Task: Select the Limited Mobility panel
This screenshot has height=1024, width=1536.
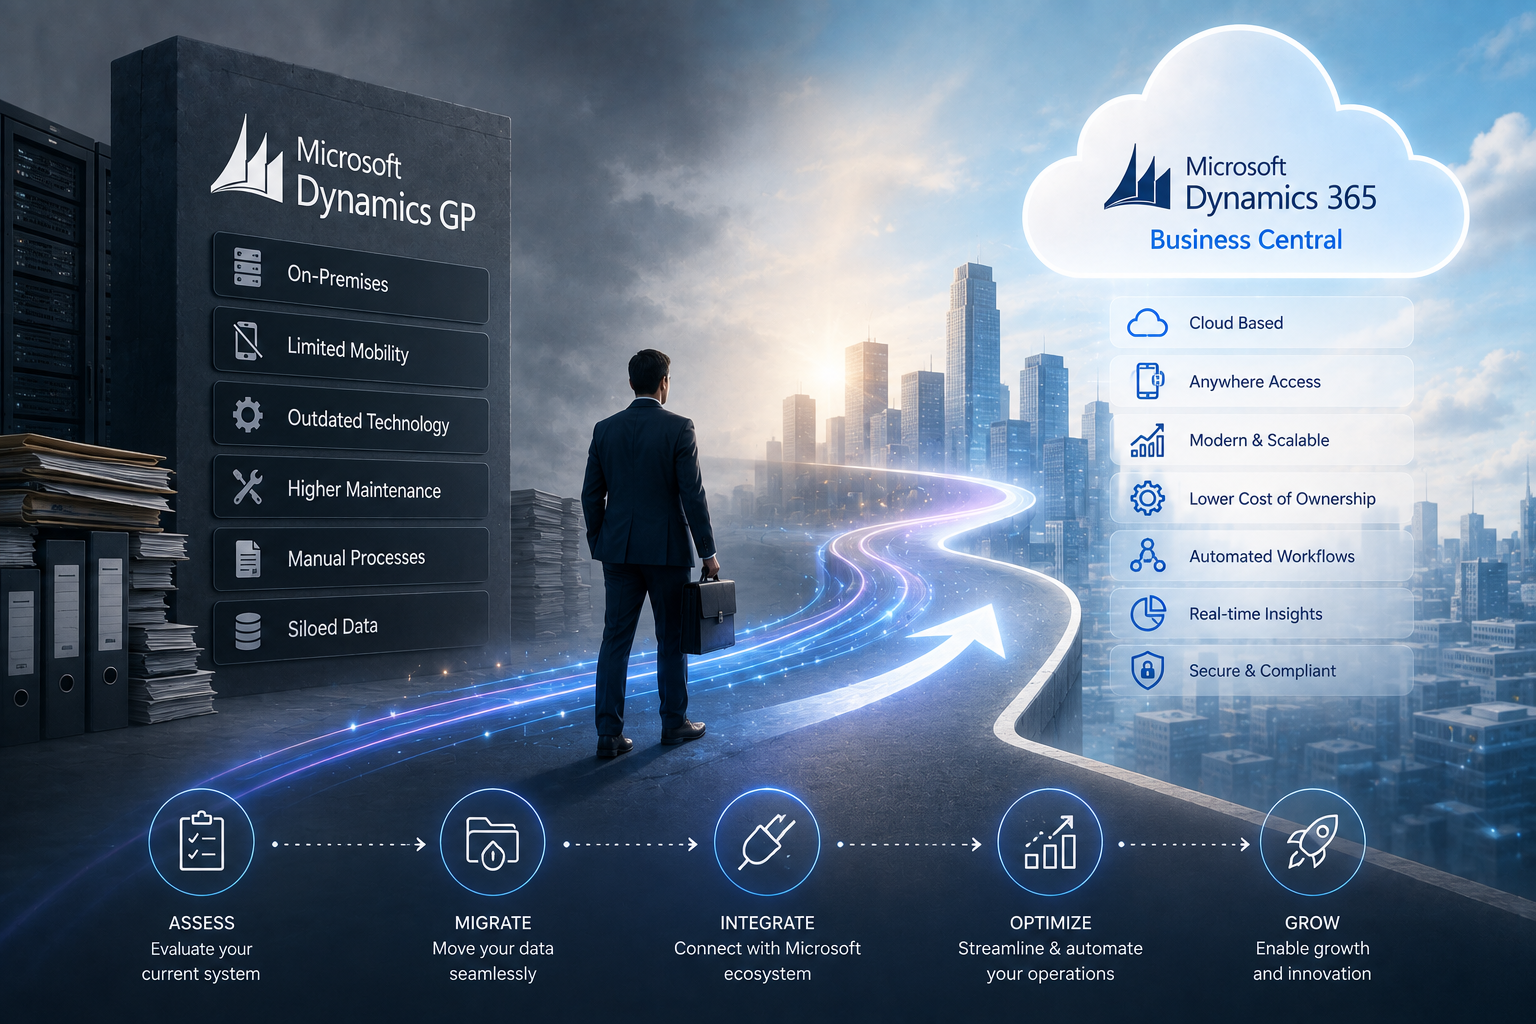Action: (x=350, y=347)
